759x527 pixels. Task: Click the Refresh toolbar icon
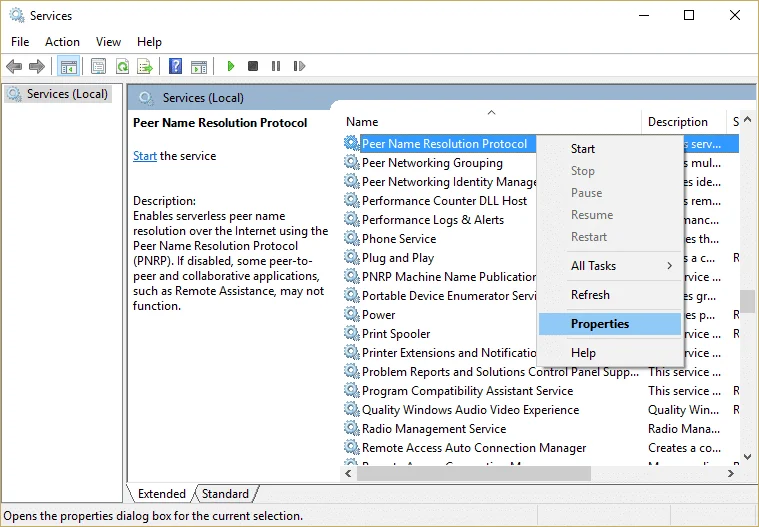(x=122, y=66)
